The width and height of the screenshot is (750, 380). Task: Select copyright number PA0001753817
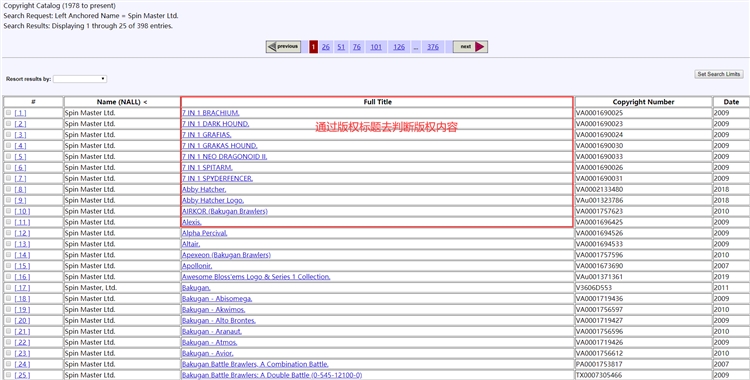click(599, 364)
